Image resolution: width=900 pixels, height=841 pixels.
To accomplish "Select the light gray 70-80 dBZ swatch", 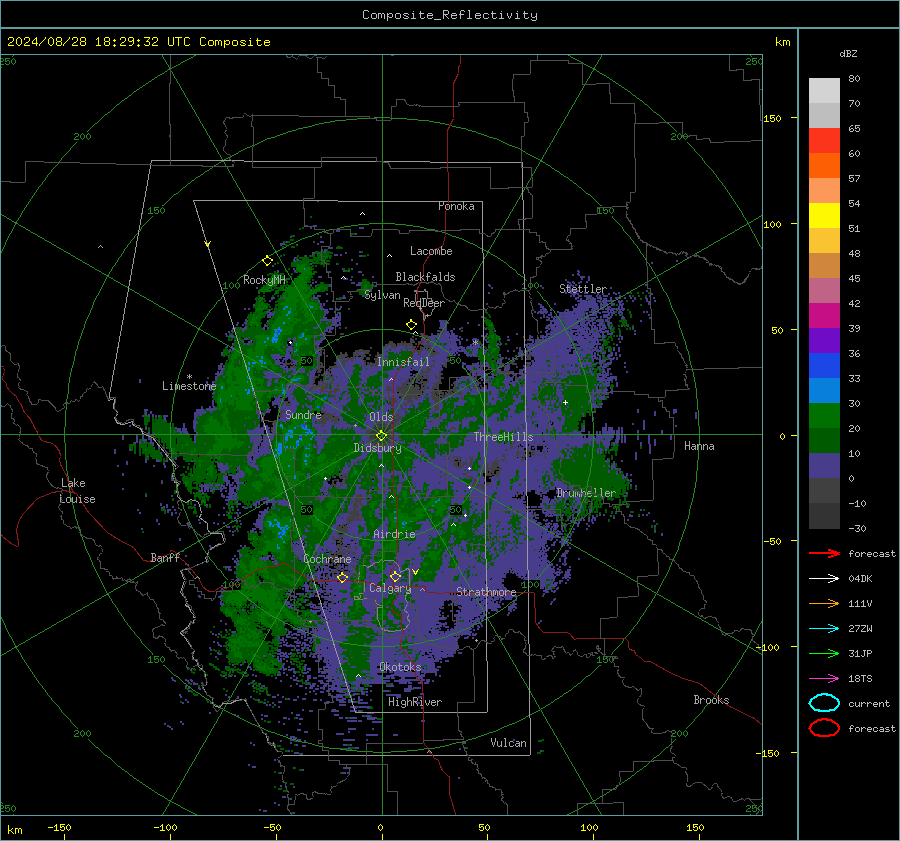I will coord(824,91).
